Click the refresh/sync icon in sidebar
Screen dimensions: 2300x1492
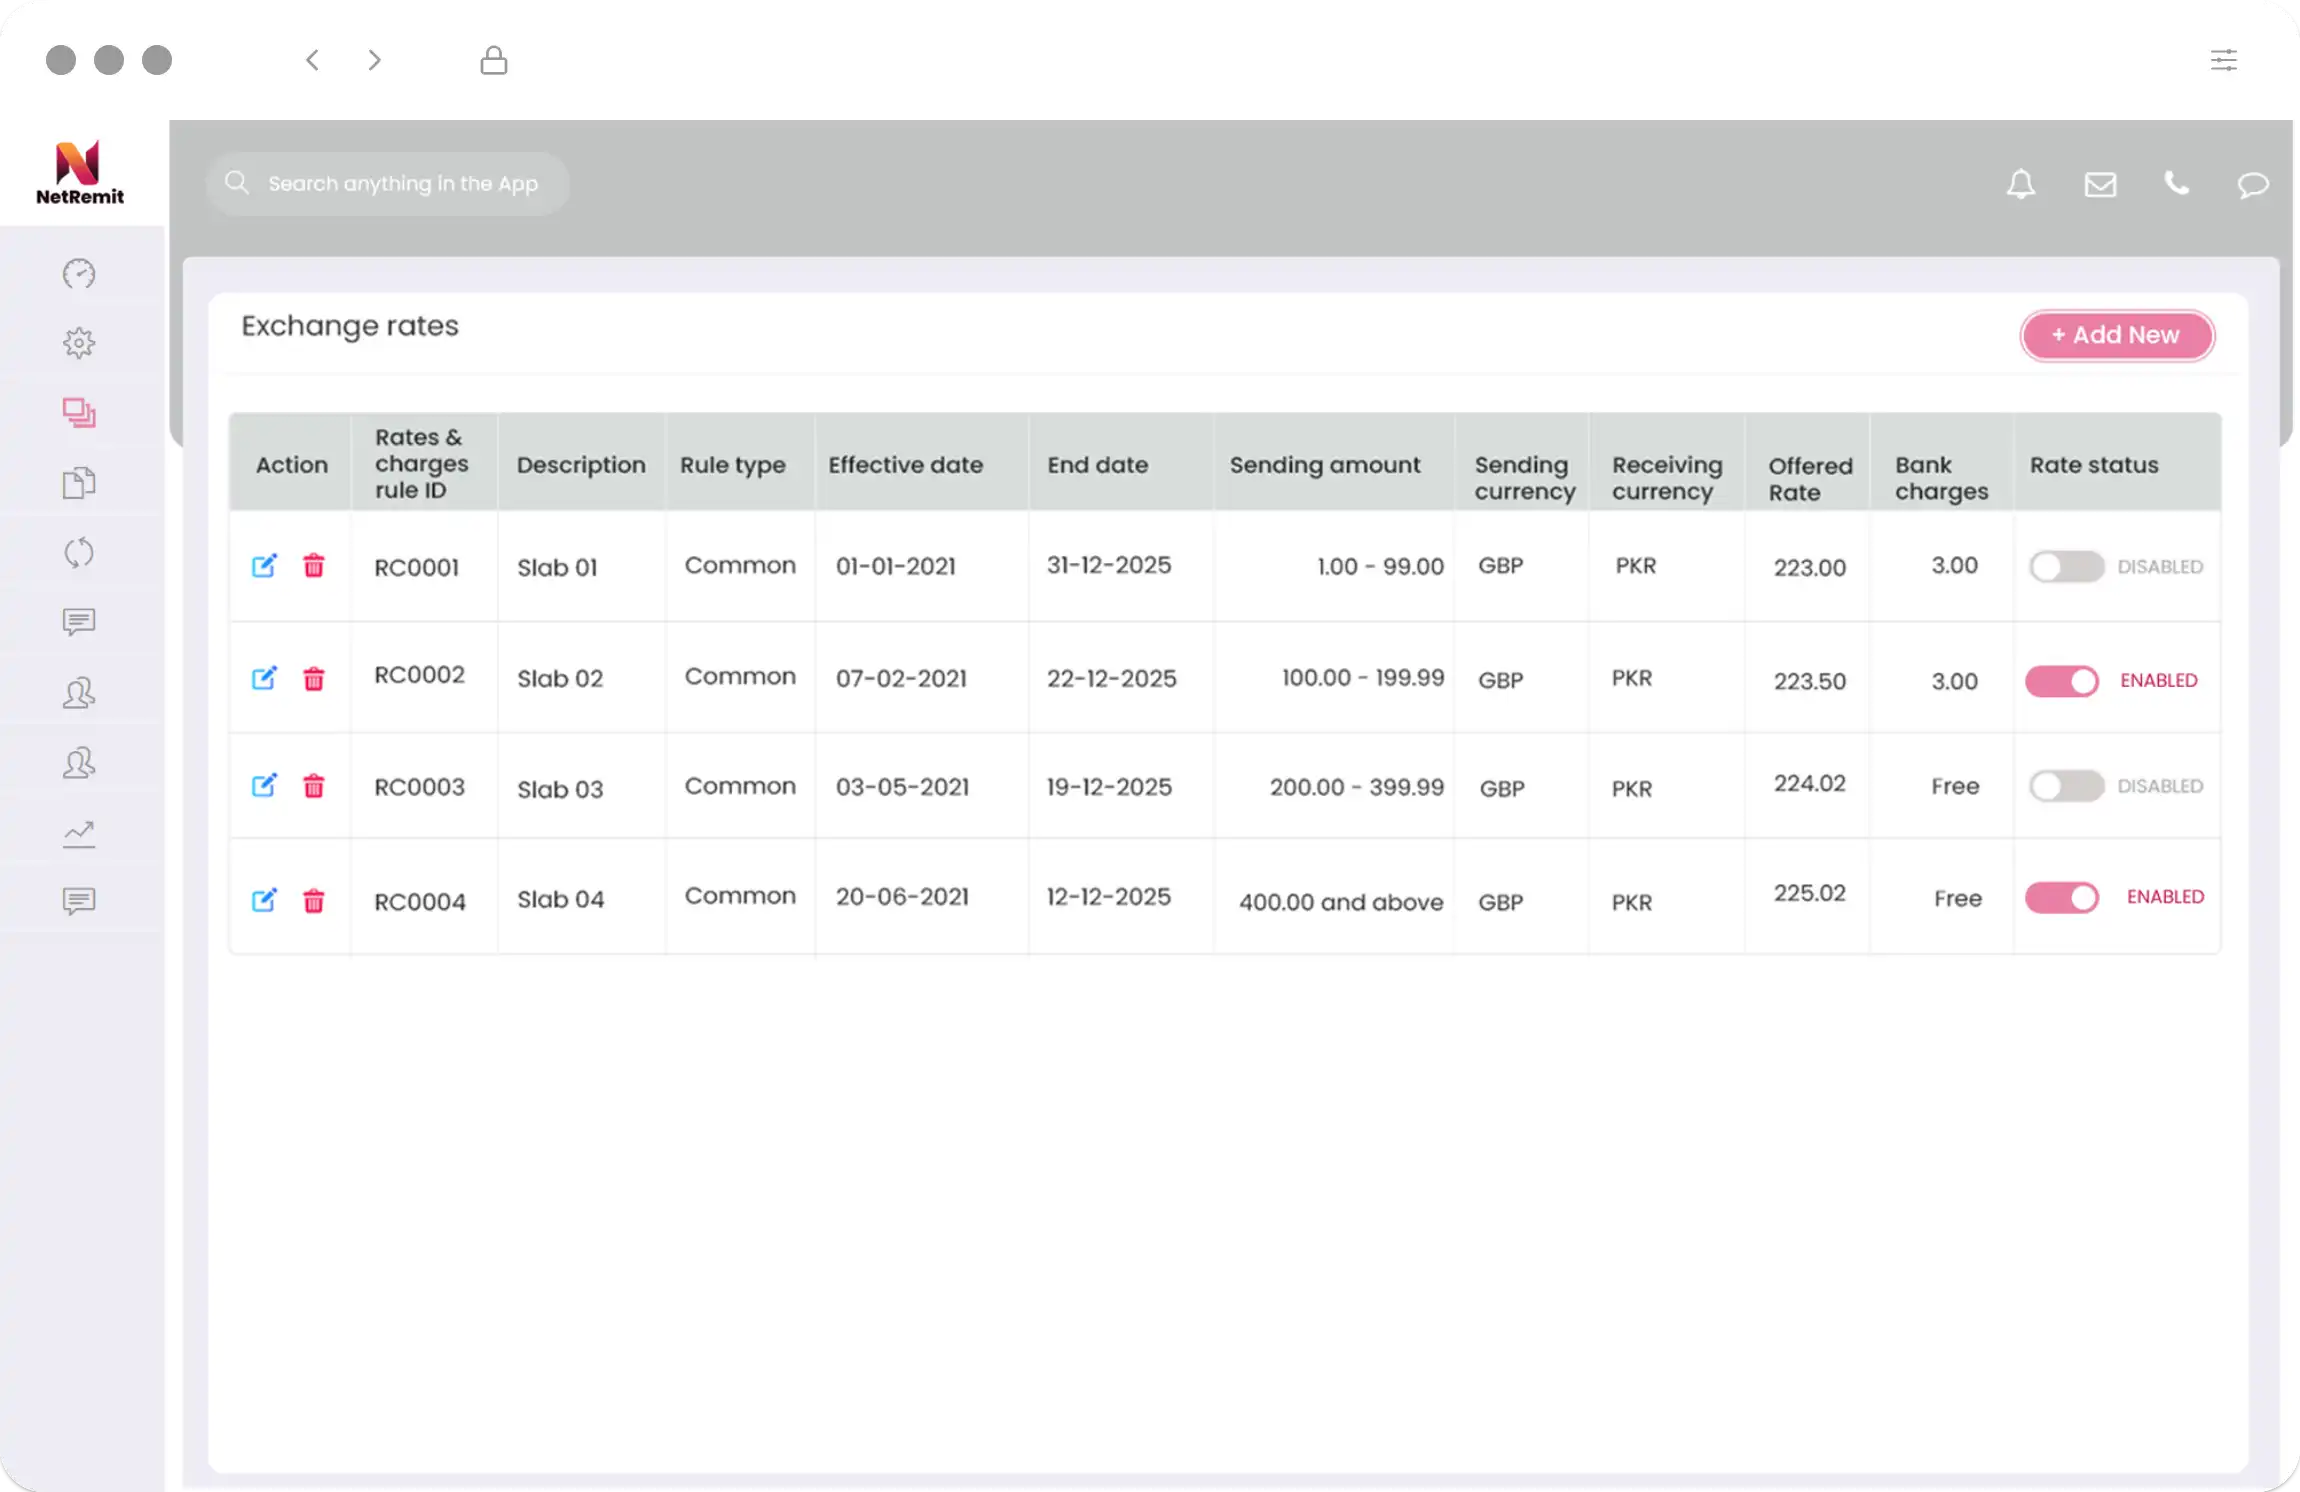[x=79, y=553]
